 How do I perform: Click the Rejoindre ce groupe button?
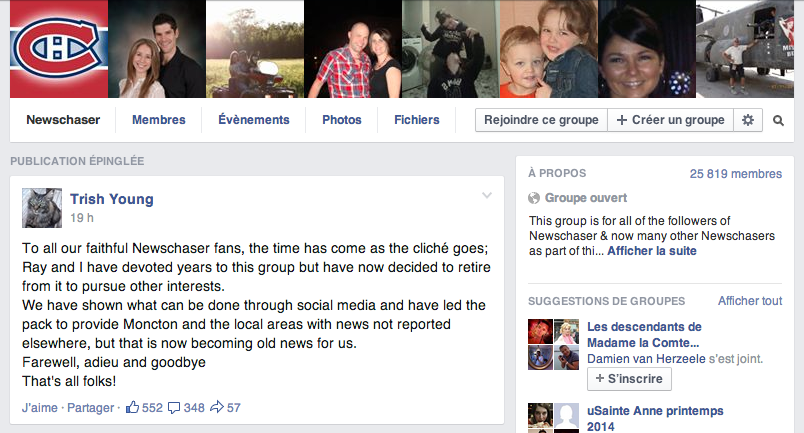point(541,120)
